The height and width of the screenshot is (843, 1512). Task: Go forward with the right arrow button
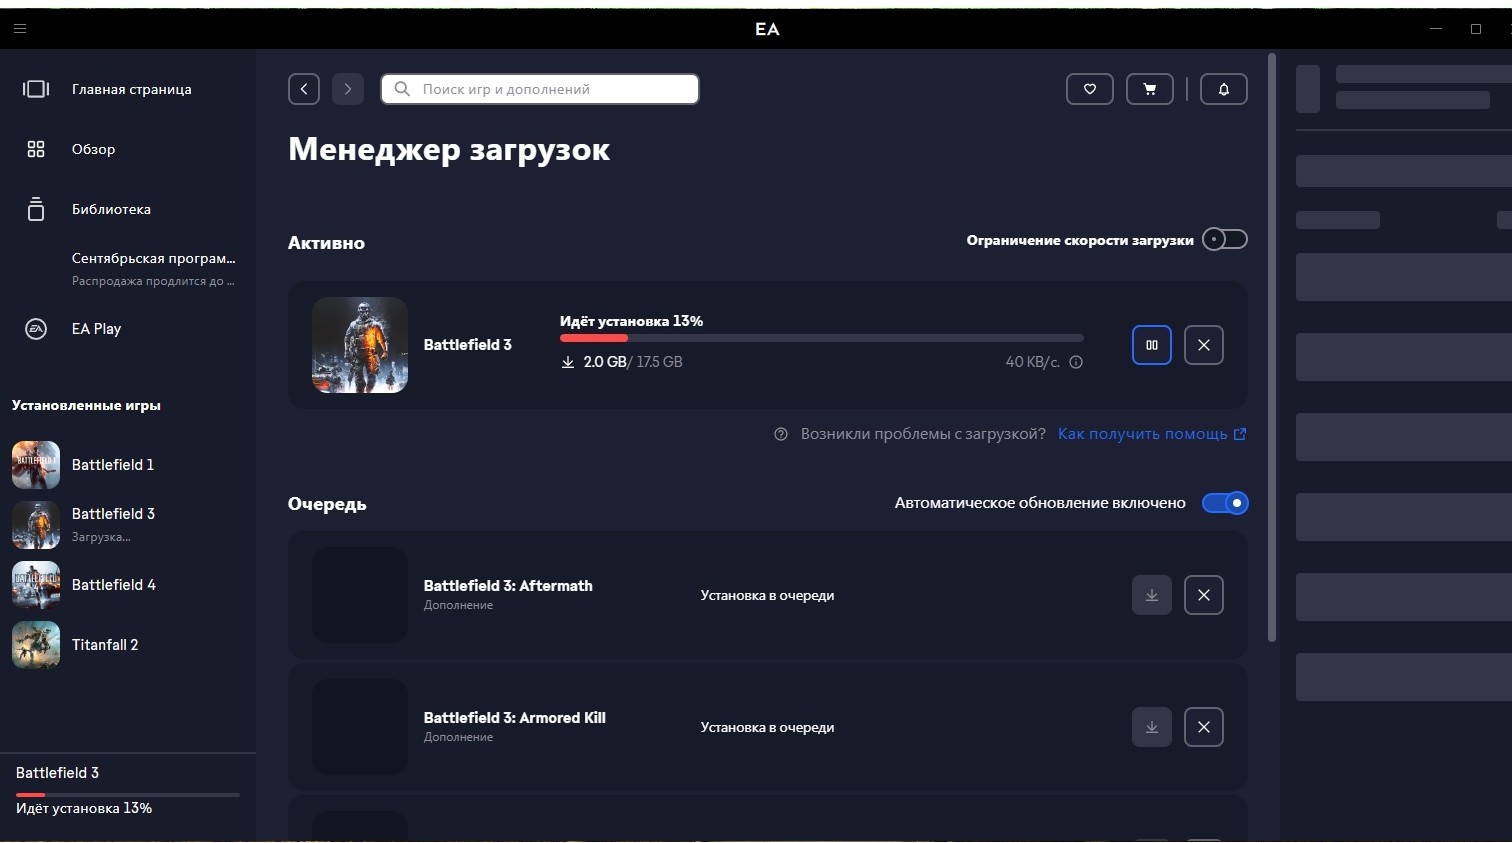348,89
